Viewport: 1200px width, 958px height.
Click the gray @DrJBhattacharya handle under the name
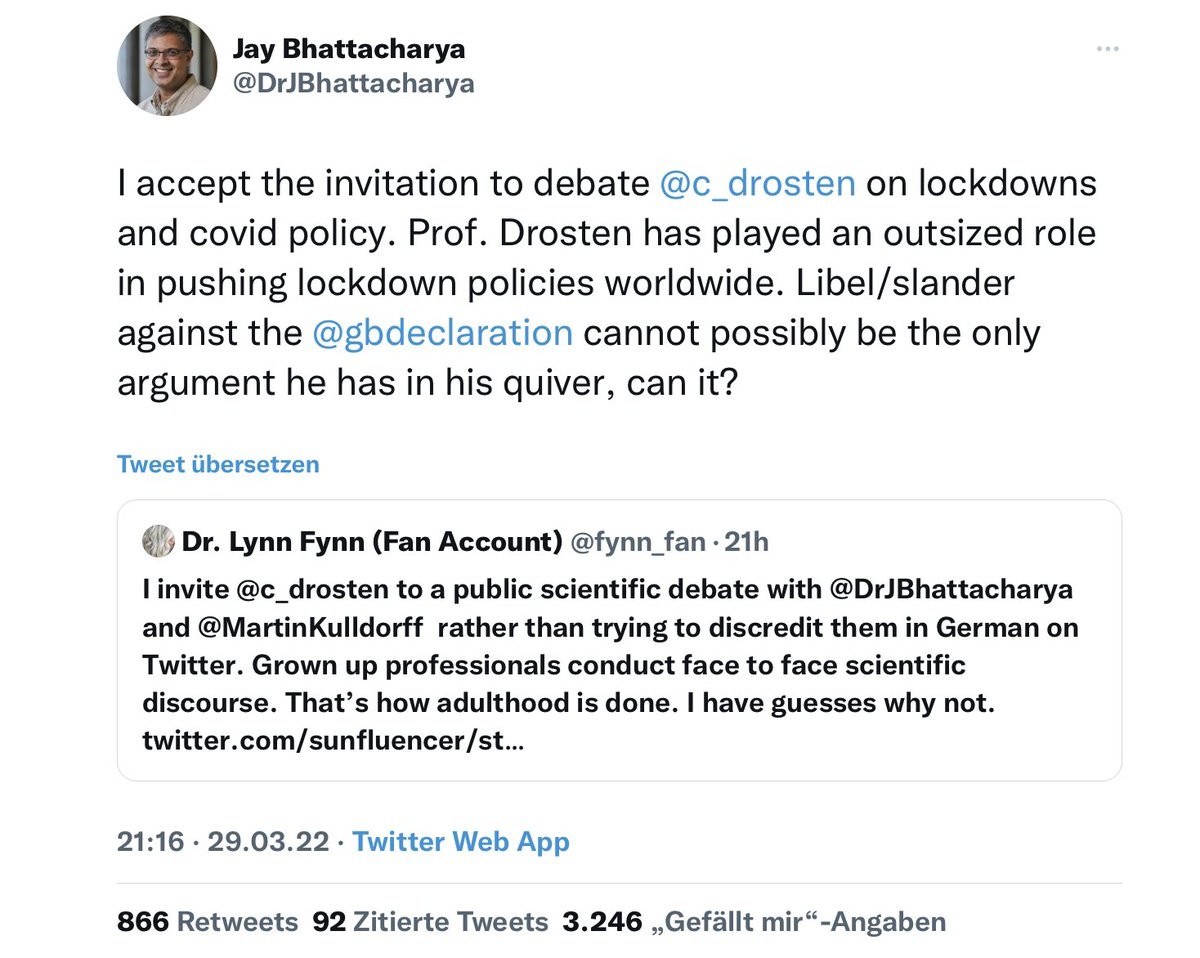[x=353, y=85]
